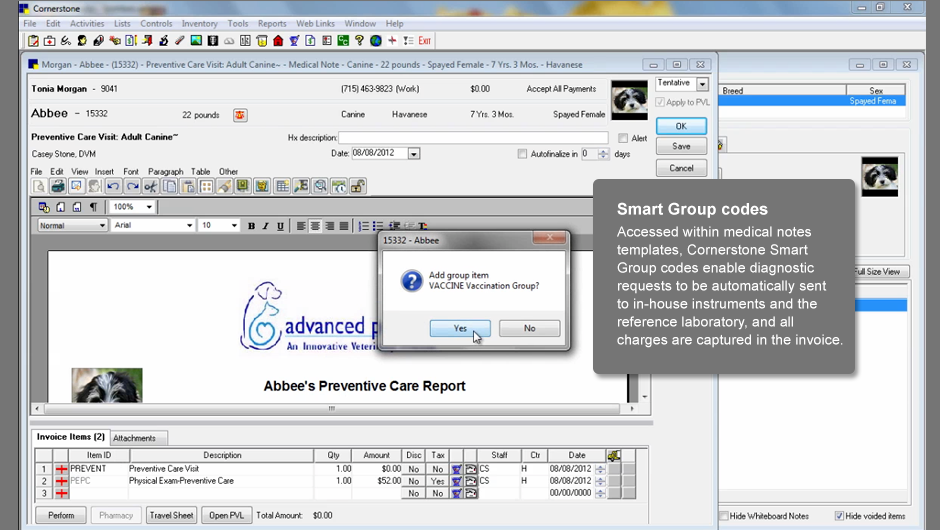This screenshot has height=530, width=940.
Task: Toggle Bold formatting
Action: 251,226
